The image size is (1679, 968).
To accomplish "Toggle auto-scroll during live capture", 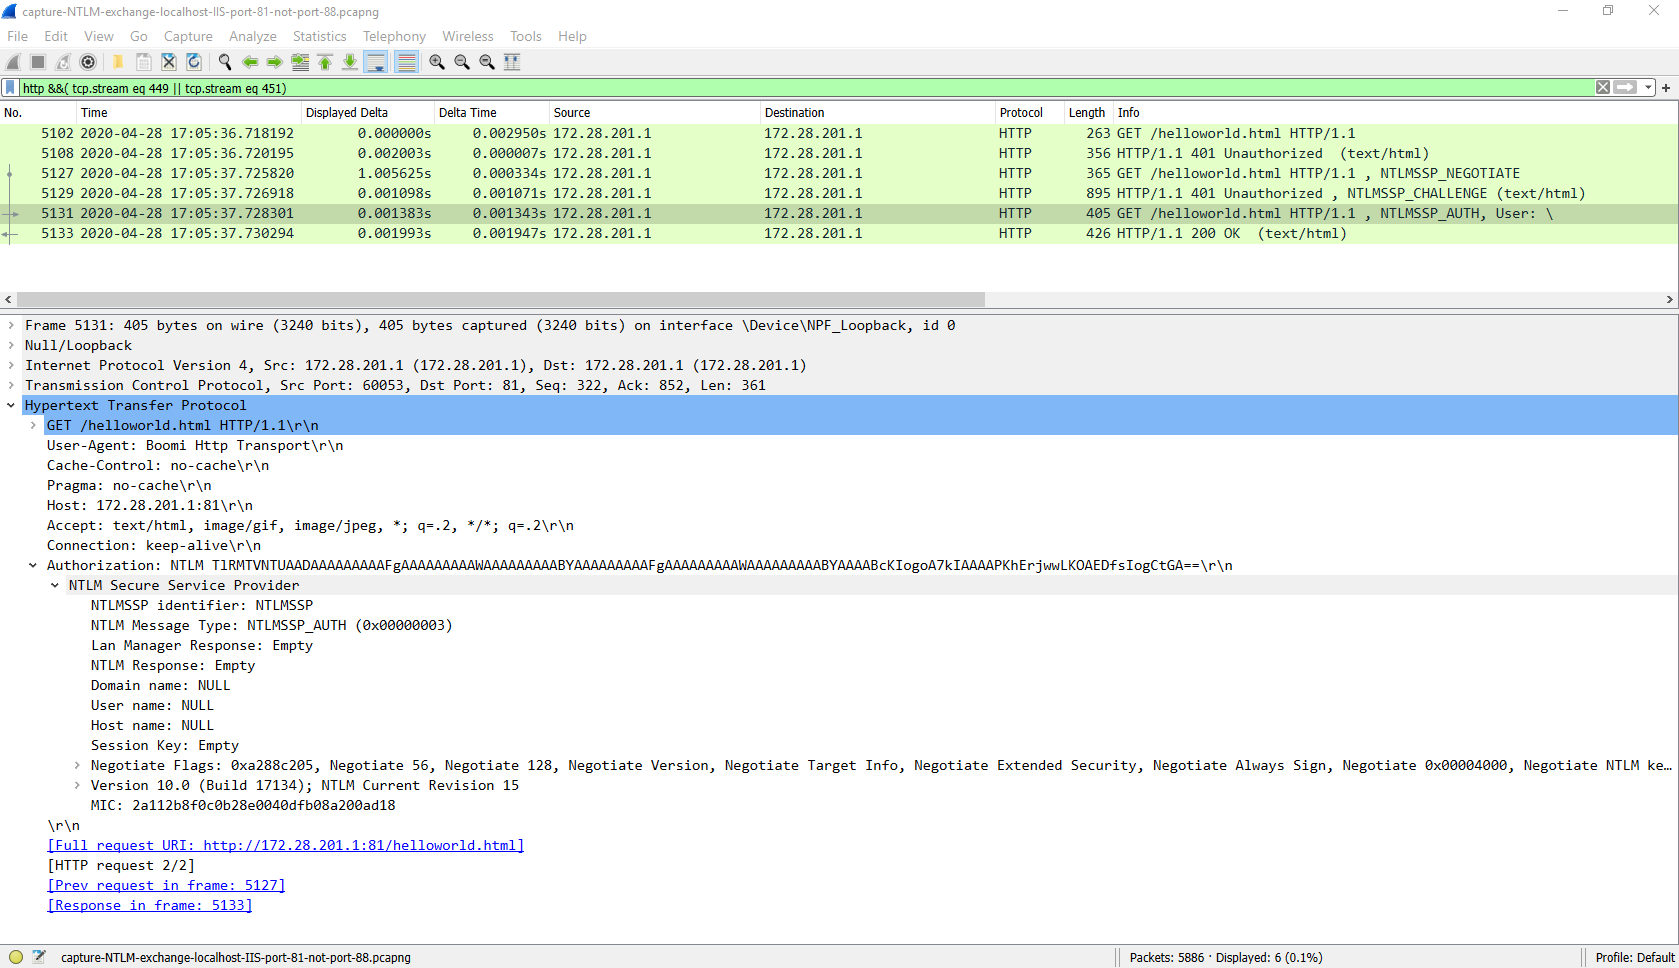I will pyautogui.click(x=376, y=62).
